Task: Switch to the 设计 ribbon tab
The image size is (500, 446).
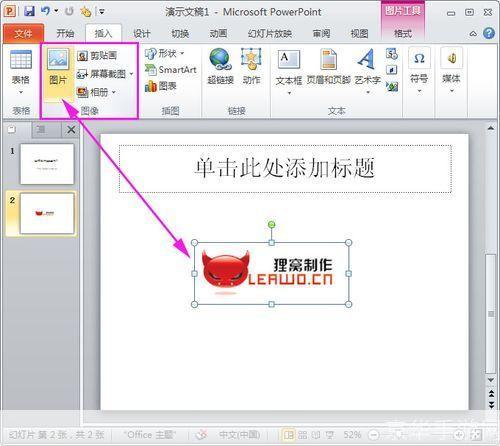Action: click(x=142, y=33)
